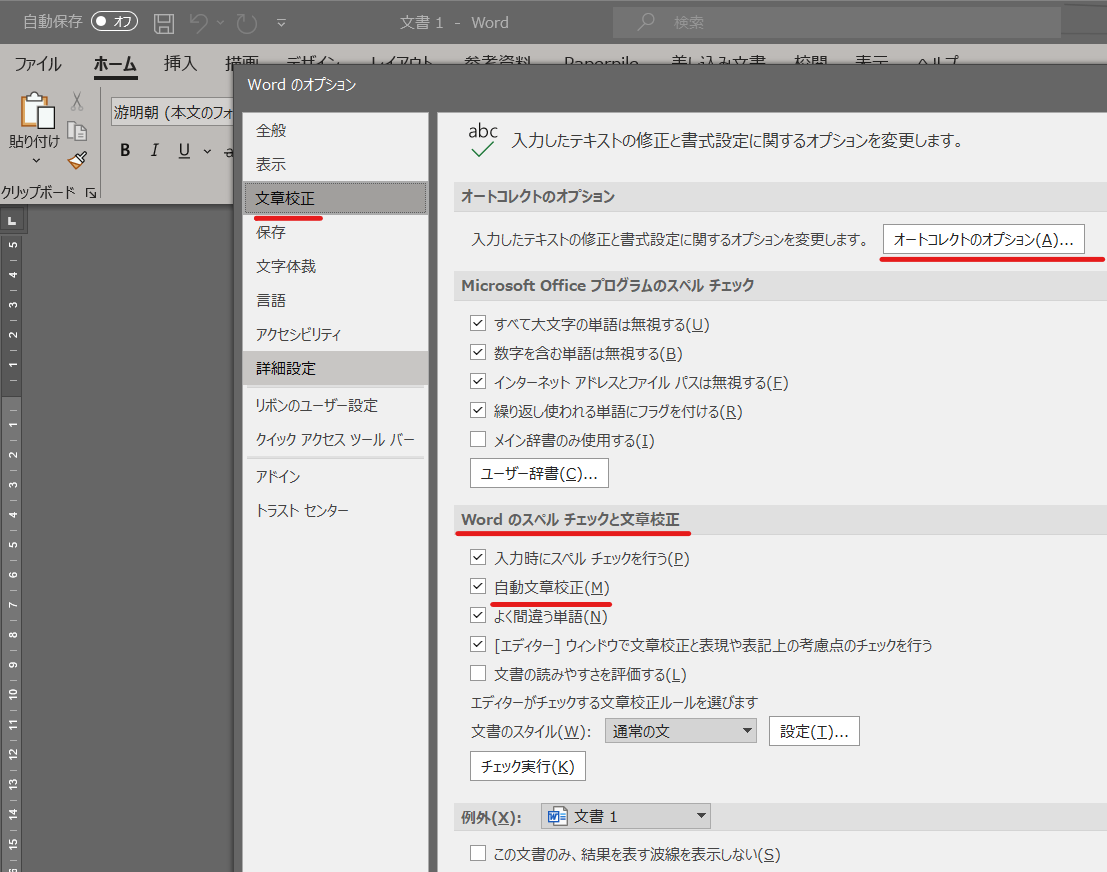Uncheck 自動文章校正 checkbox

(x=478, y=586)
